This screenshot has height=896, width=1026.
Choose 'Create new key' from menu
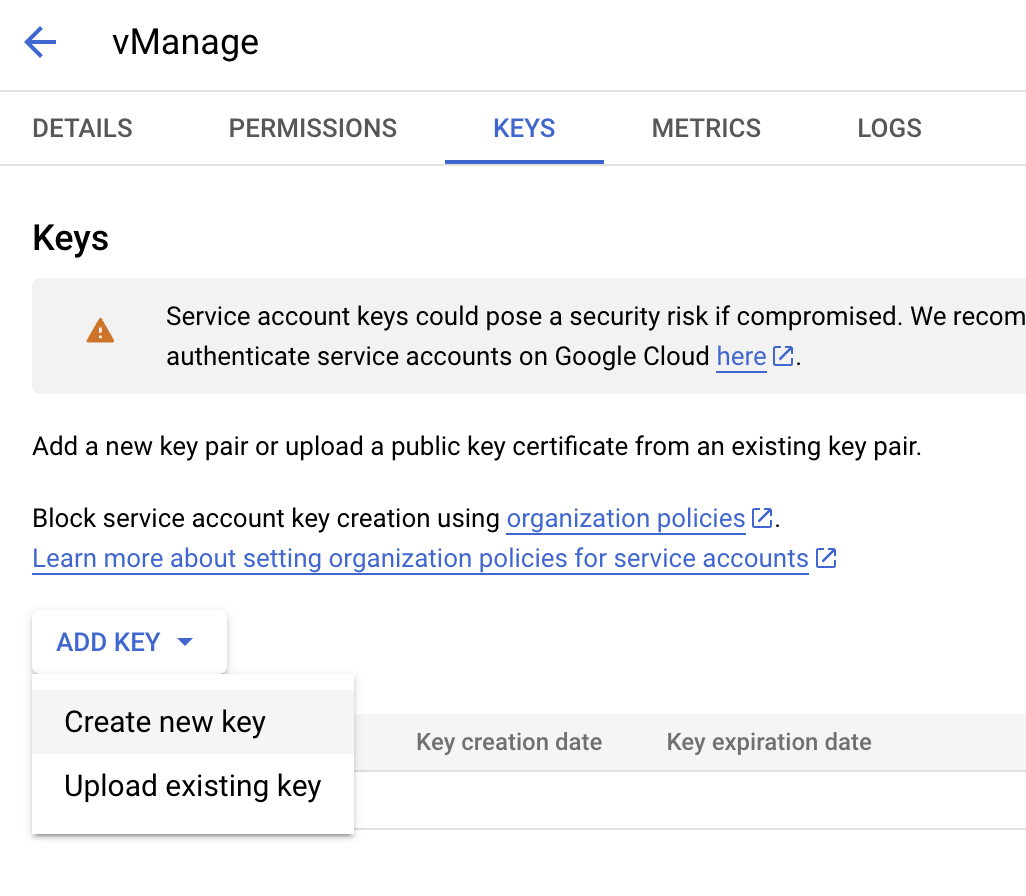pyautogui.click(x=193, y=722)
